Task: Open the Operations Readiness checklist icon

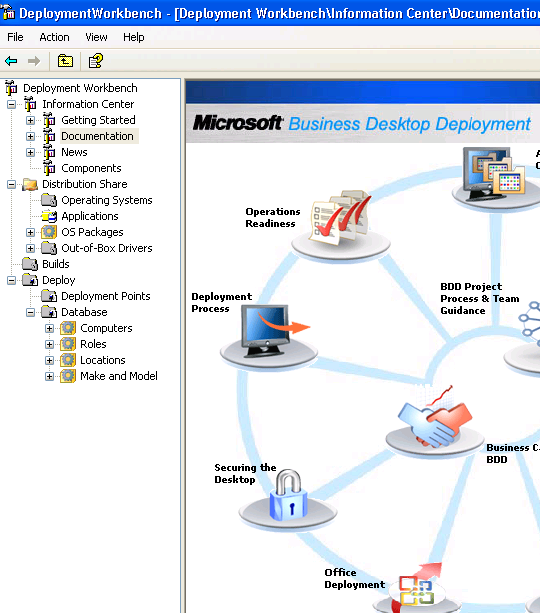Action: tap(341, 216)
